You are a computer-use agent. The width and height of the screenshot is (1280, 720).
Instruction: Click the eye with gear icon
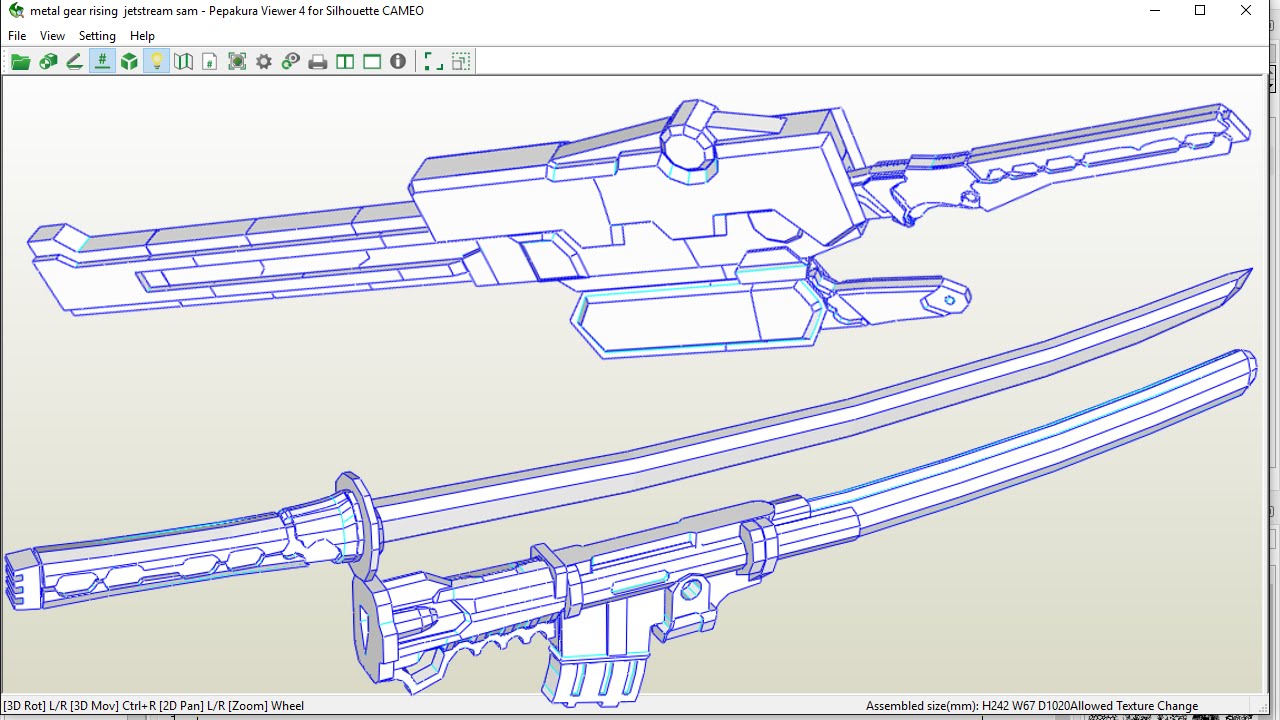(x=291, y=62)
